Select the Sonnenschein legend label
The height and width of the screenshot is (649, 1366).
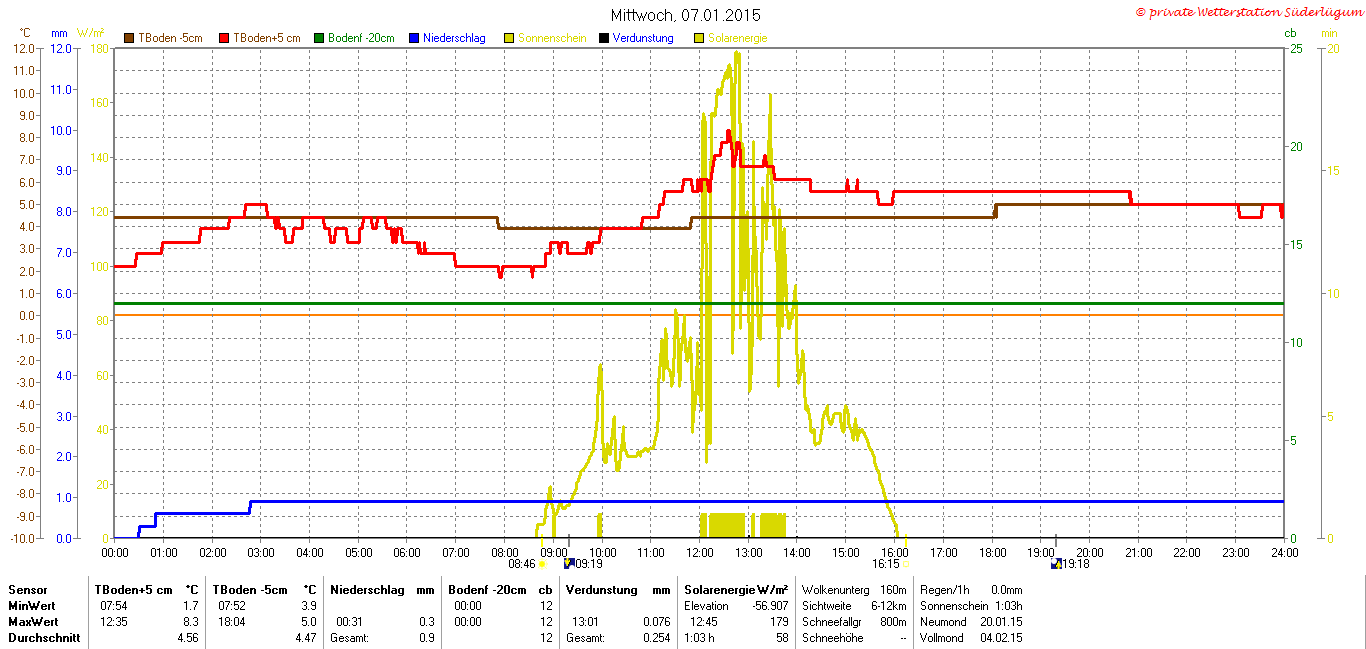pos(551,38)
